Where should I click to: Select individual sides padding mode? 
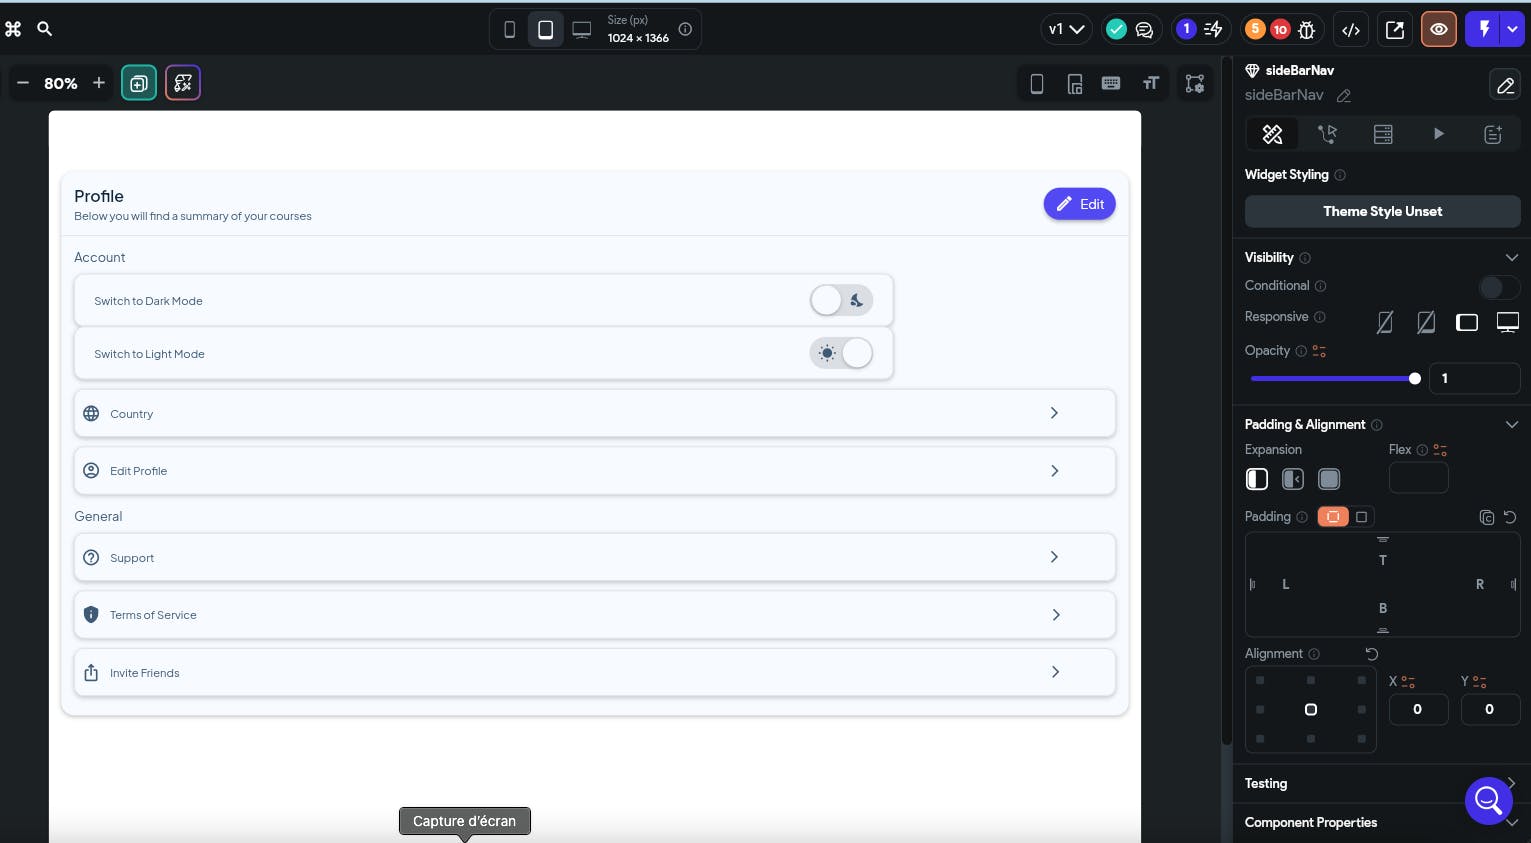click(1333, 517)
